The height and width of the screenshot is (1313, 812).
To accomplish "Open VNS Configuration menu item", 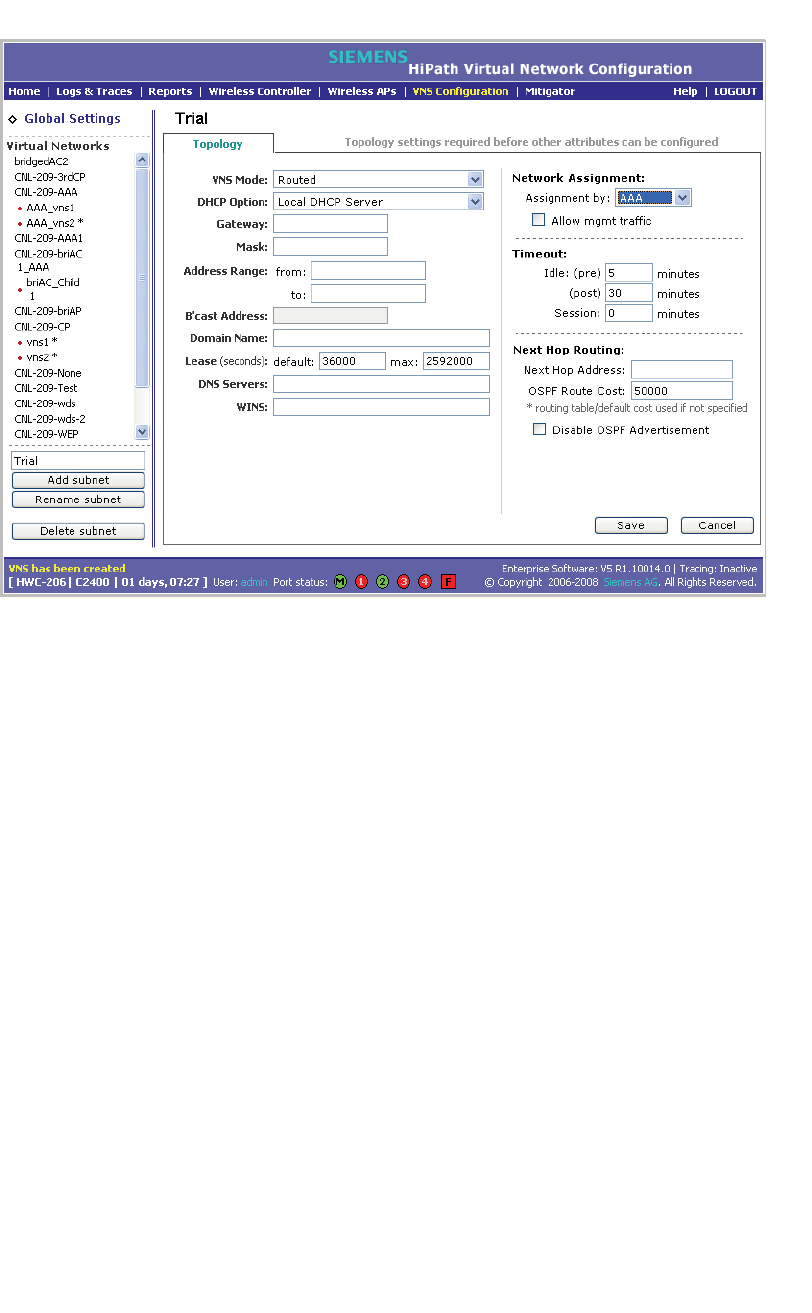I will (460, 91).
